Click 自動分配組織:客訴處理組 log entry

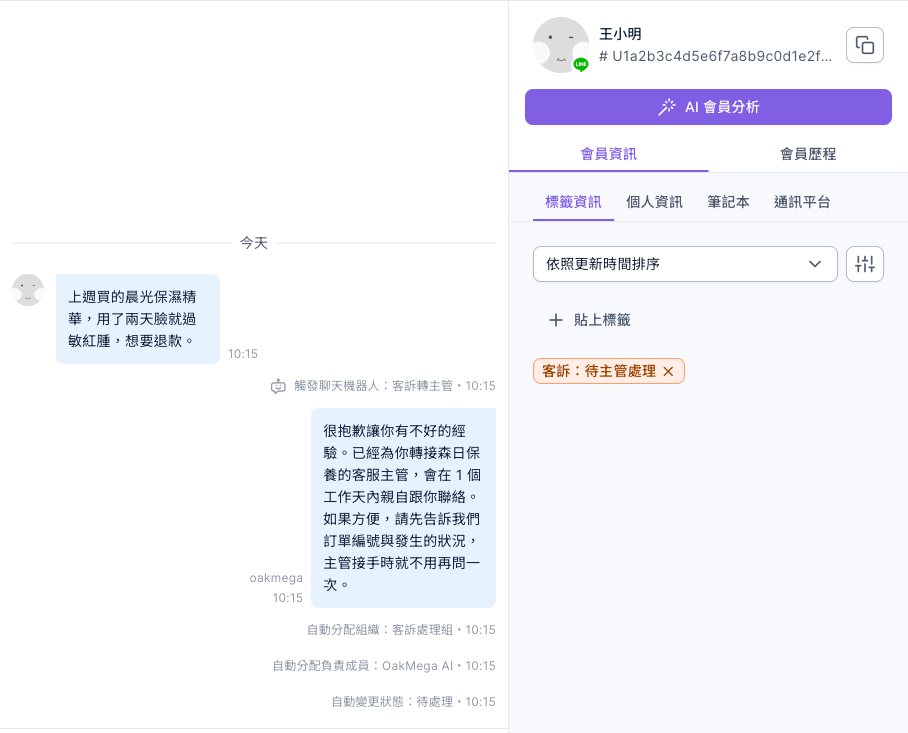(x=401, y=630)
